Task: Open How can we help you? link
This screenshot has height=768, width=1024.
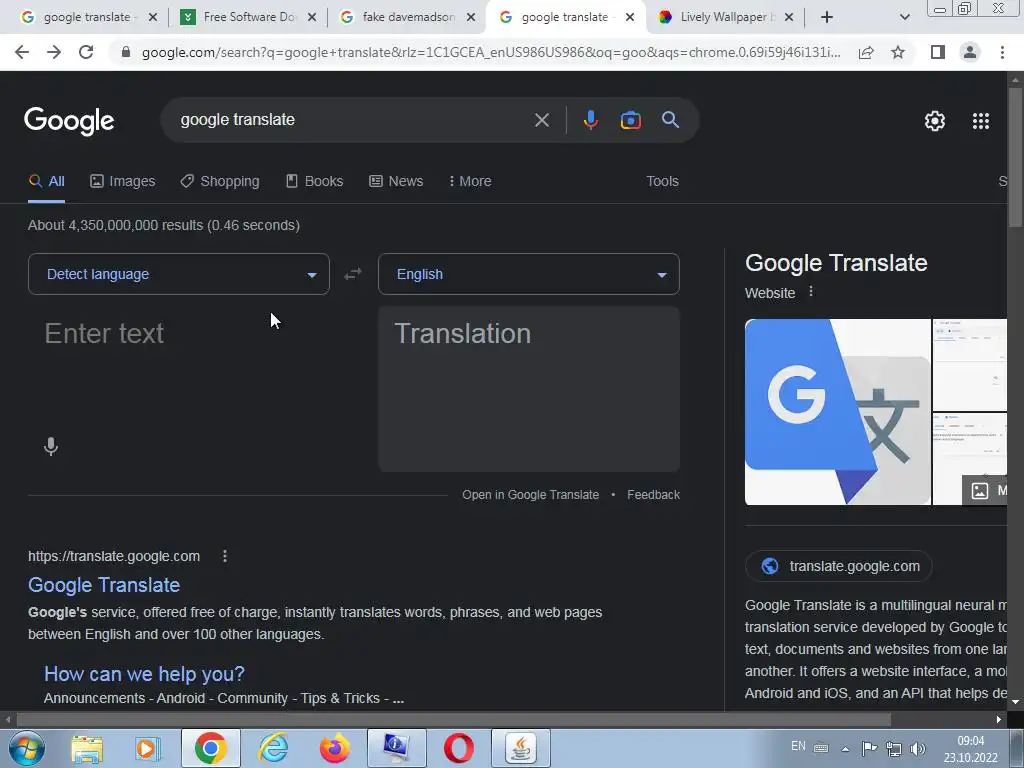Action: (144, 674)
